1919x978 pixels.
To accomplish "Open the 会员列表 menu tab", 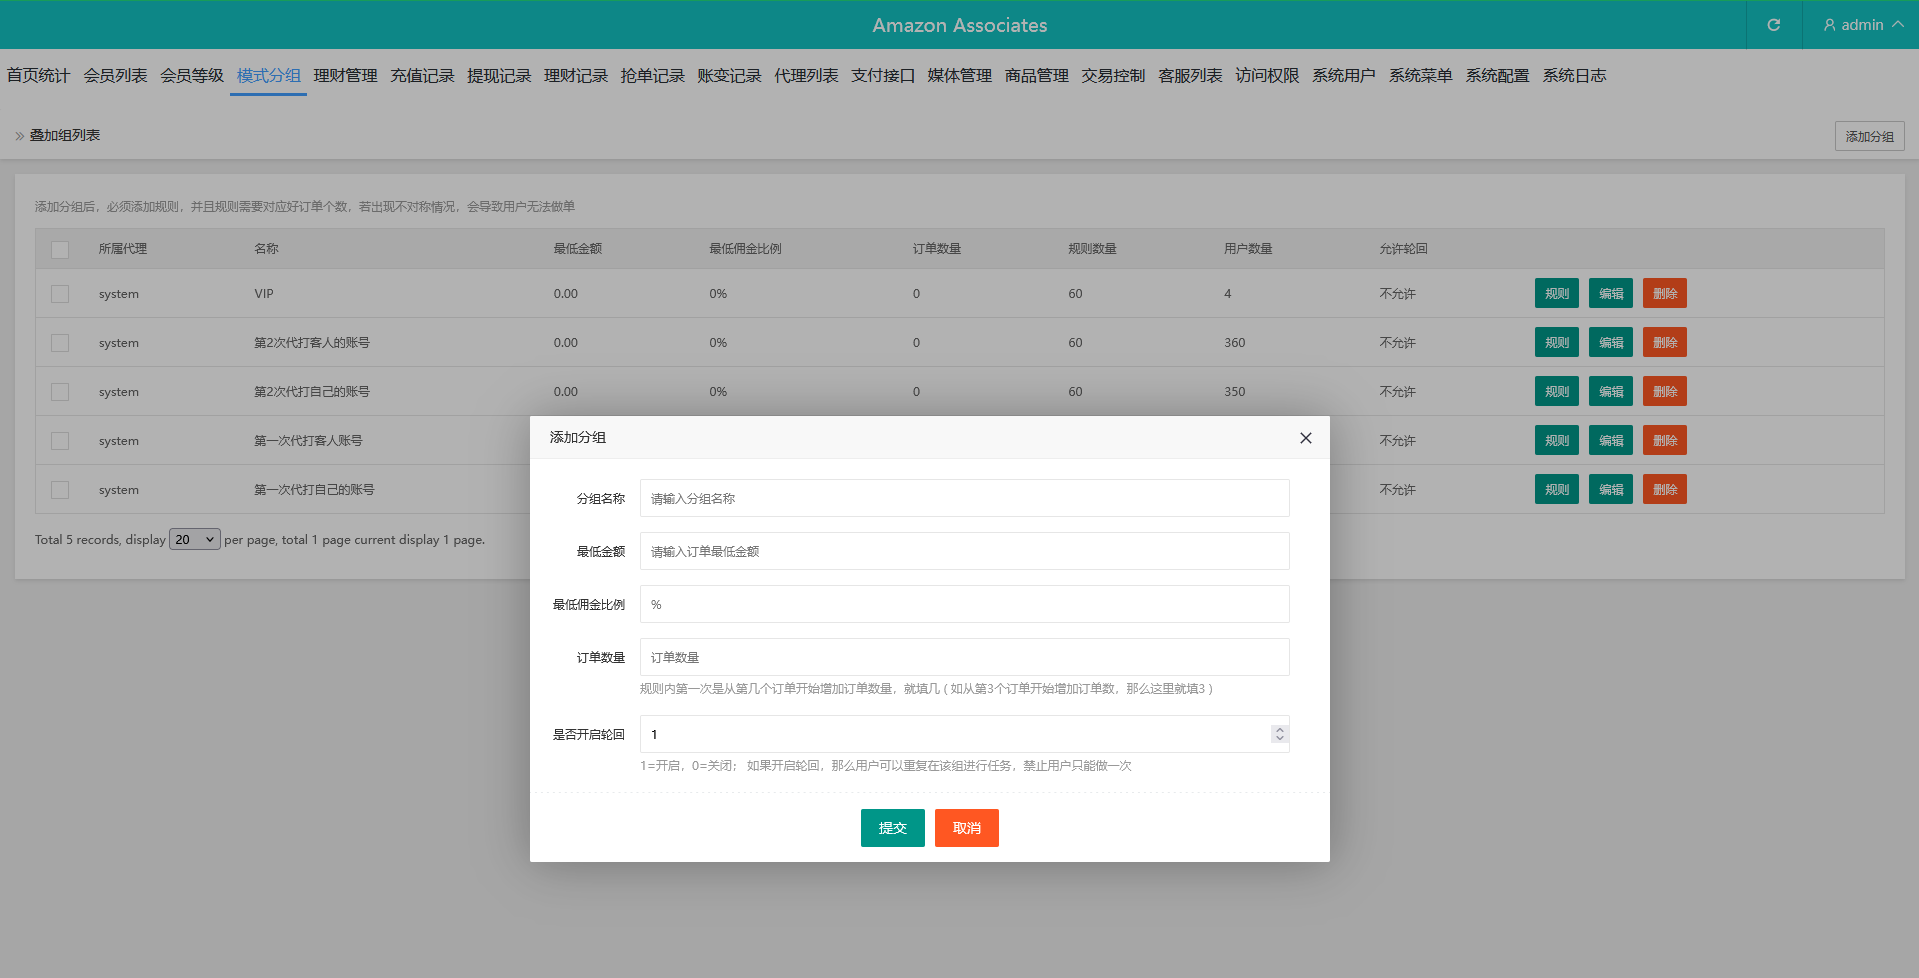I will (115, 76).
